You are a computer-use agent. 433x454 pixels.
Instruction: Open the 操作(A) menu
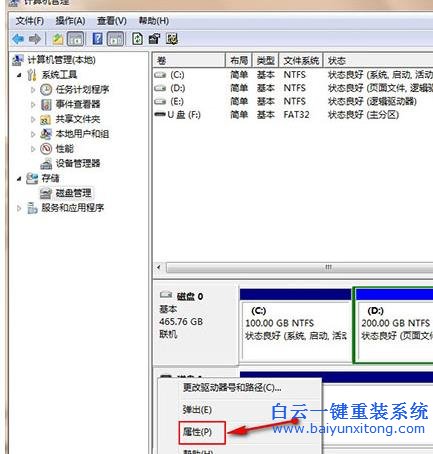(70, 21)
